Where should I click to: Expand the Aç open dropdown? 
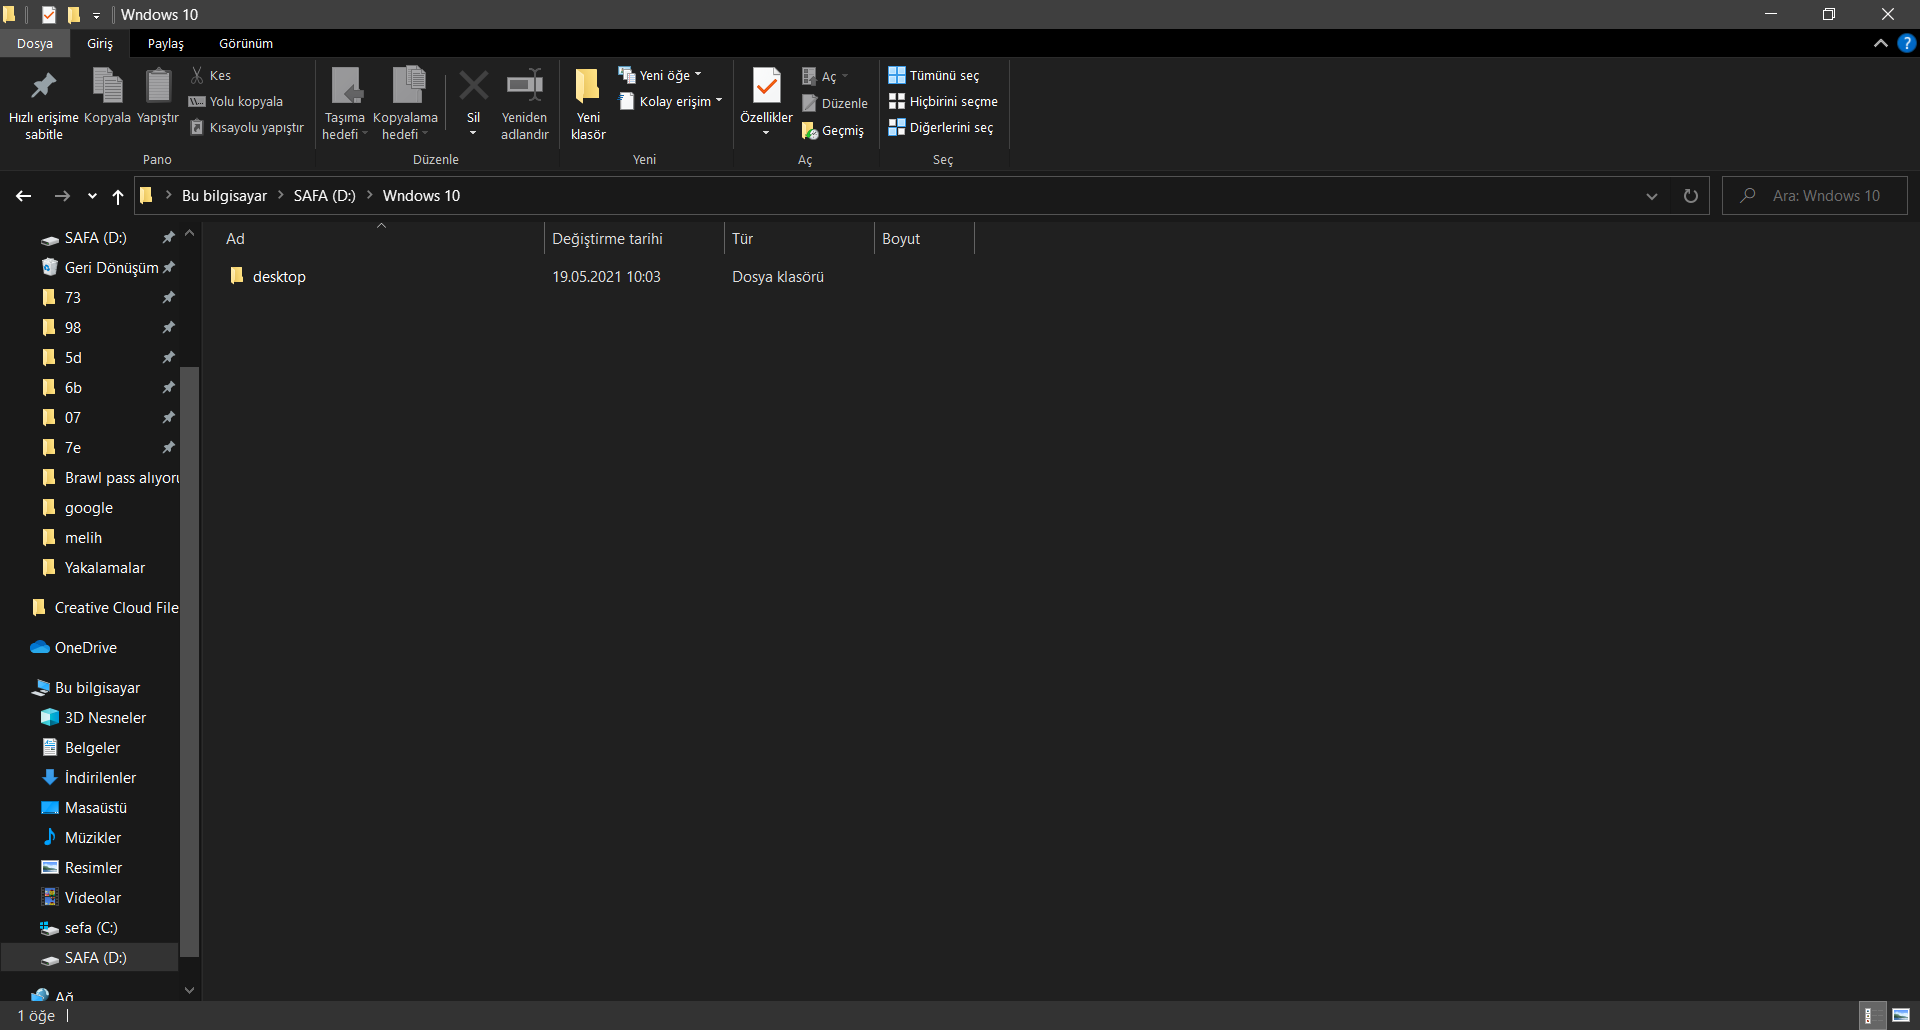[x=825, y=76]
